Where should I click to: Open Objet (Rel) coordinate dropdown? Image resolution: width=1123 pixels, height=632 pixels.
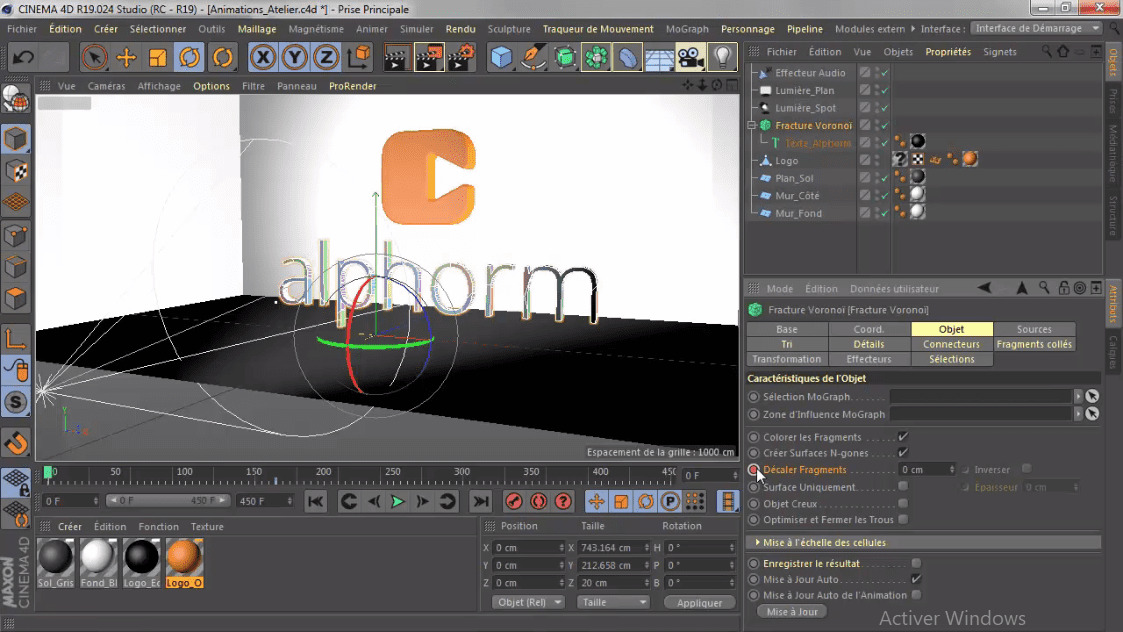click(x=529, y=602)
